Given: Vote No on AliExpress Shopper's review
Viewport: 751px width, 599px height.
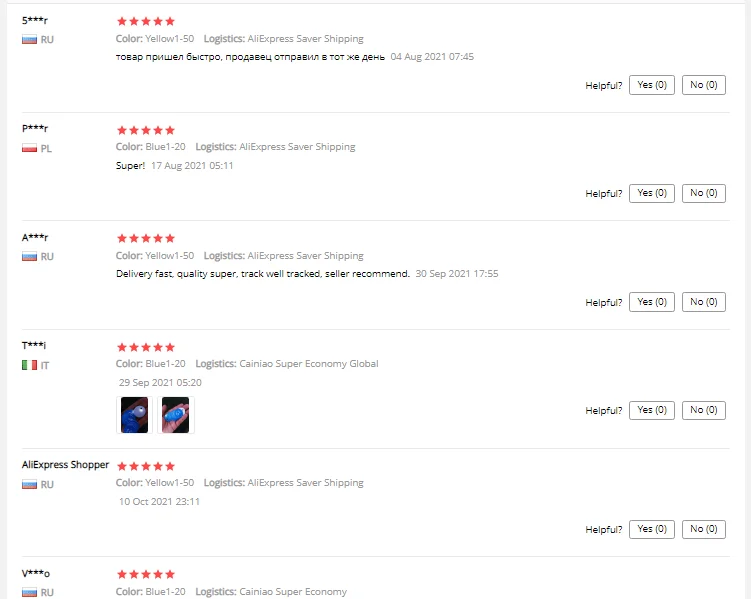Looking at the screenshot, I should 704,530.
